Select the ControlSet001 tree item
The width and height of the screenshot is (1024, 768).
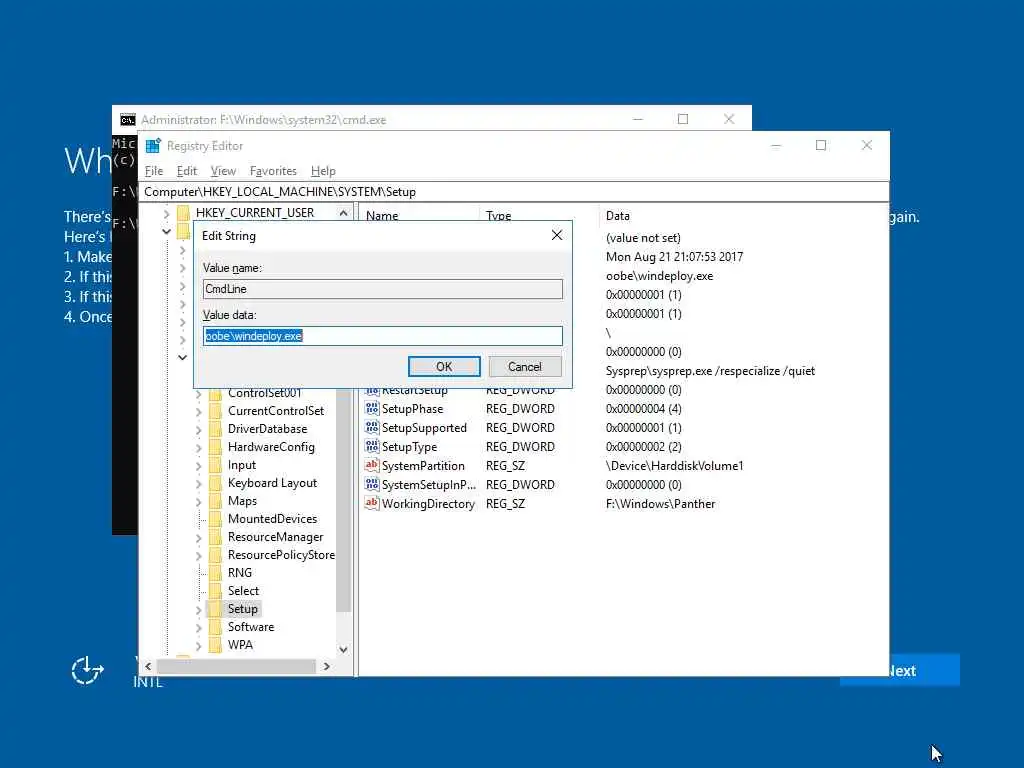point(264,393)
